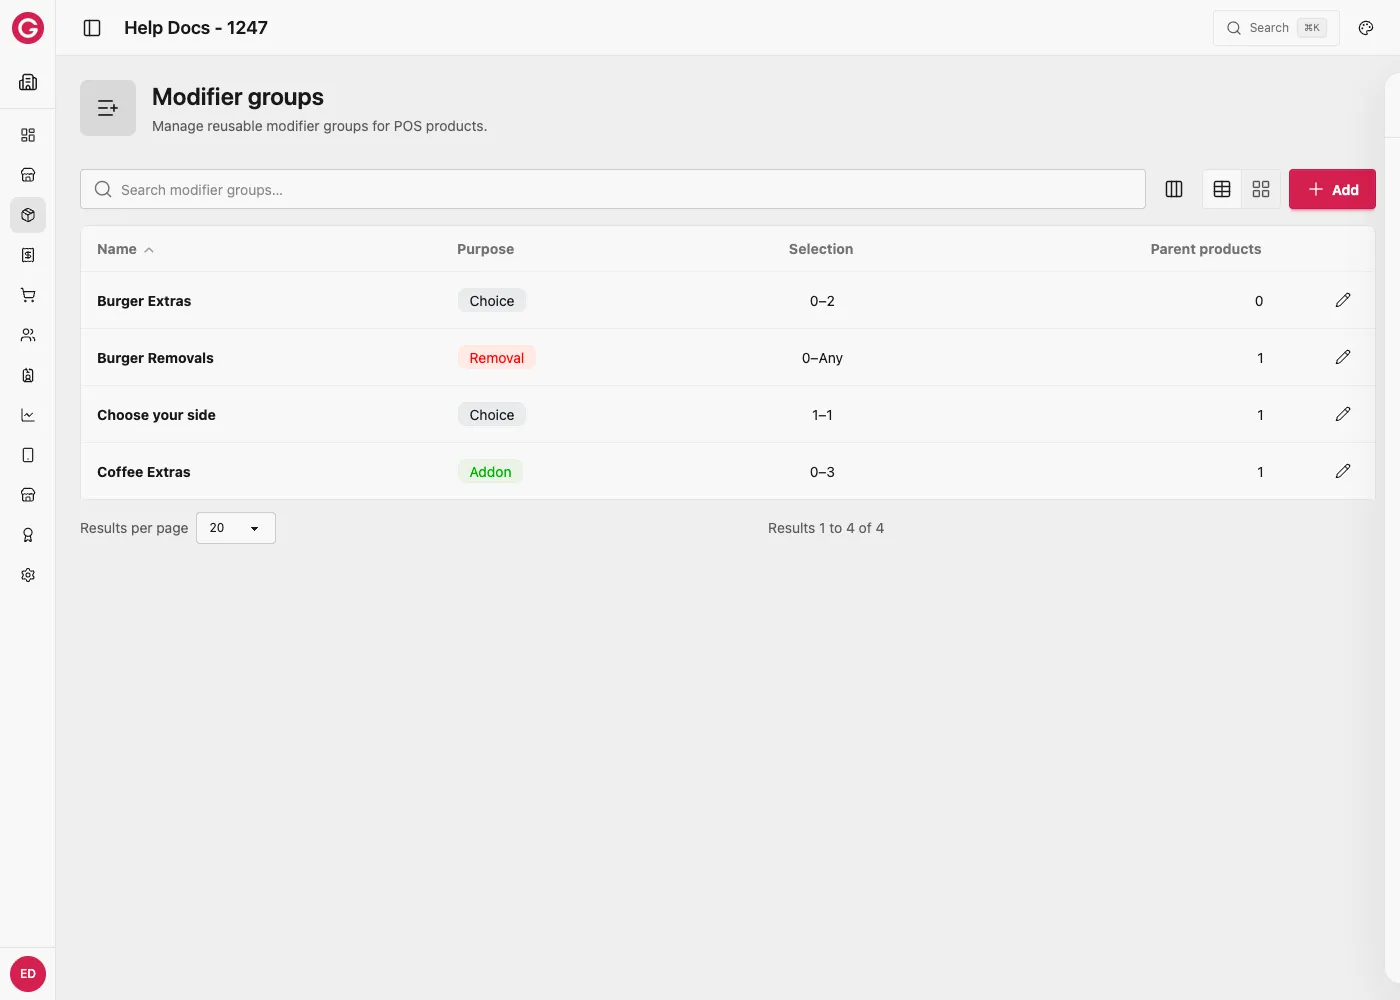The height and width of the screenshot is (1000, 1400).
Task: Open the building organization icon in sidebar
Action: click(x=28, y=82)
